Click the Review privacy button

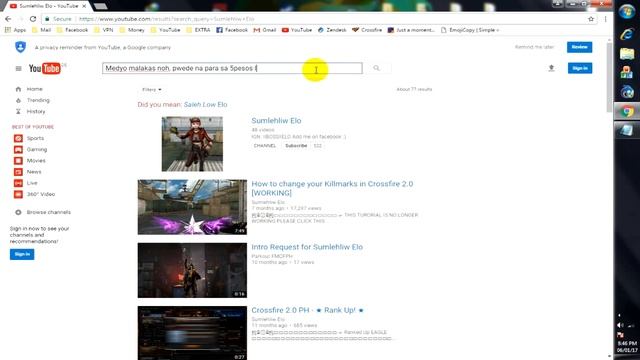(x=579, y=47)
